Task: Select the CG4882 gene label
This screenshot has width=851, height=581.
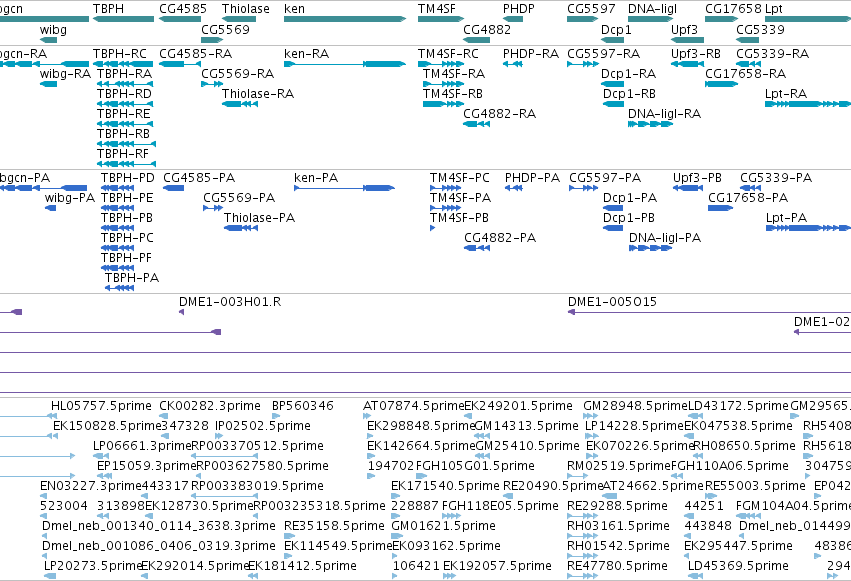Action: [487, 29]
